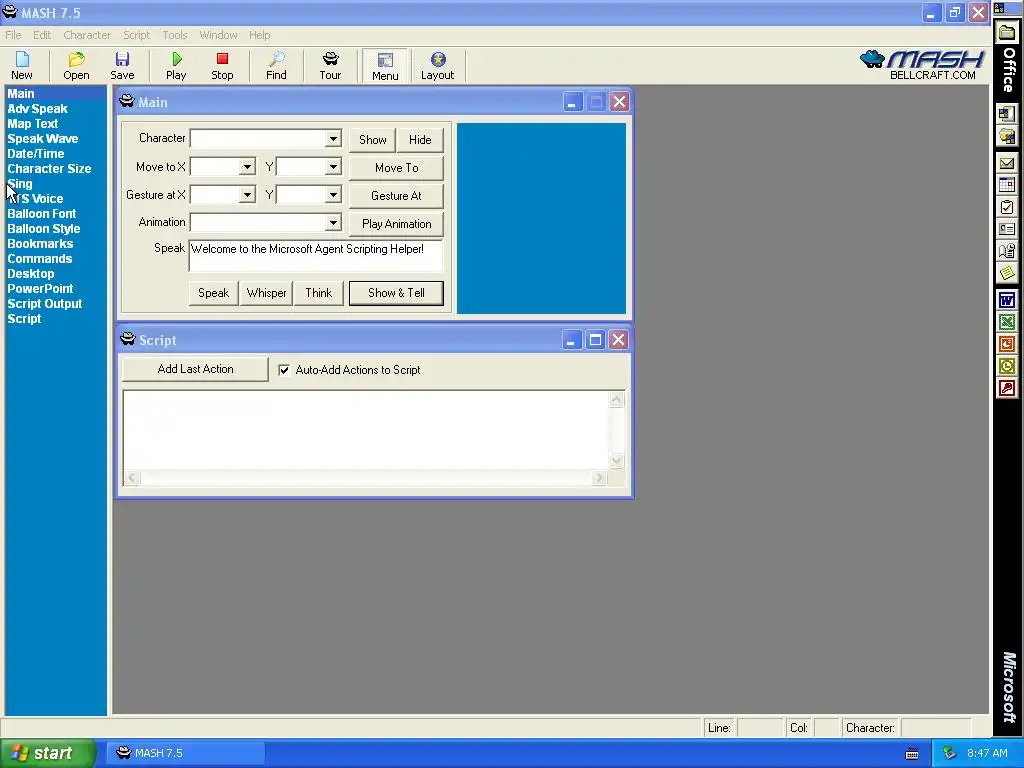Open the Edit menu
Image resolution: width=1024 pixels, height=768 pixels.
click(42, 35)
